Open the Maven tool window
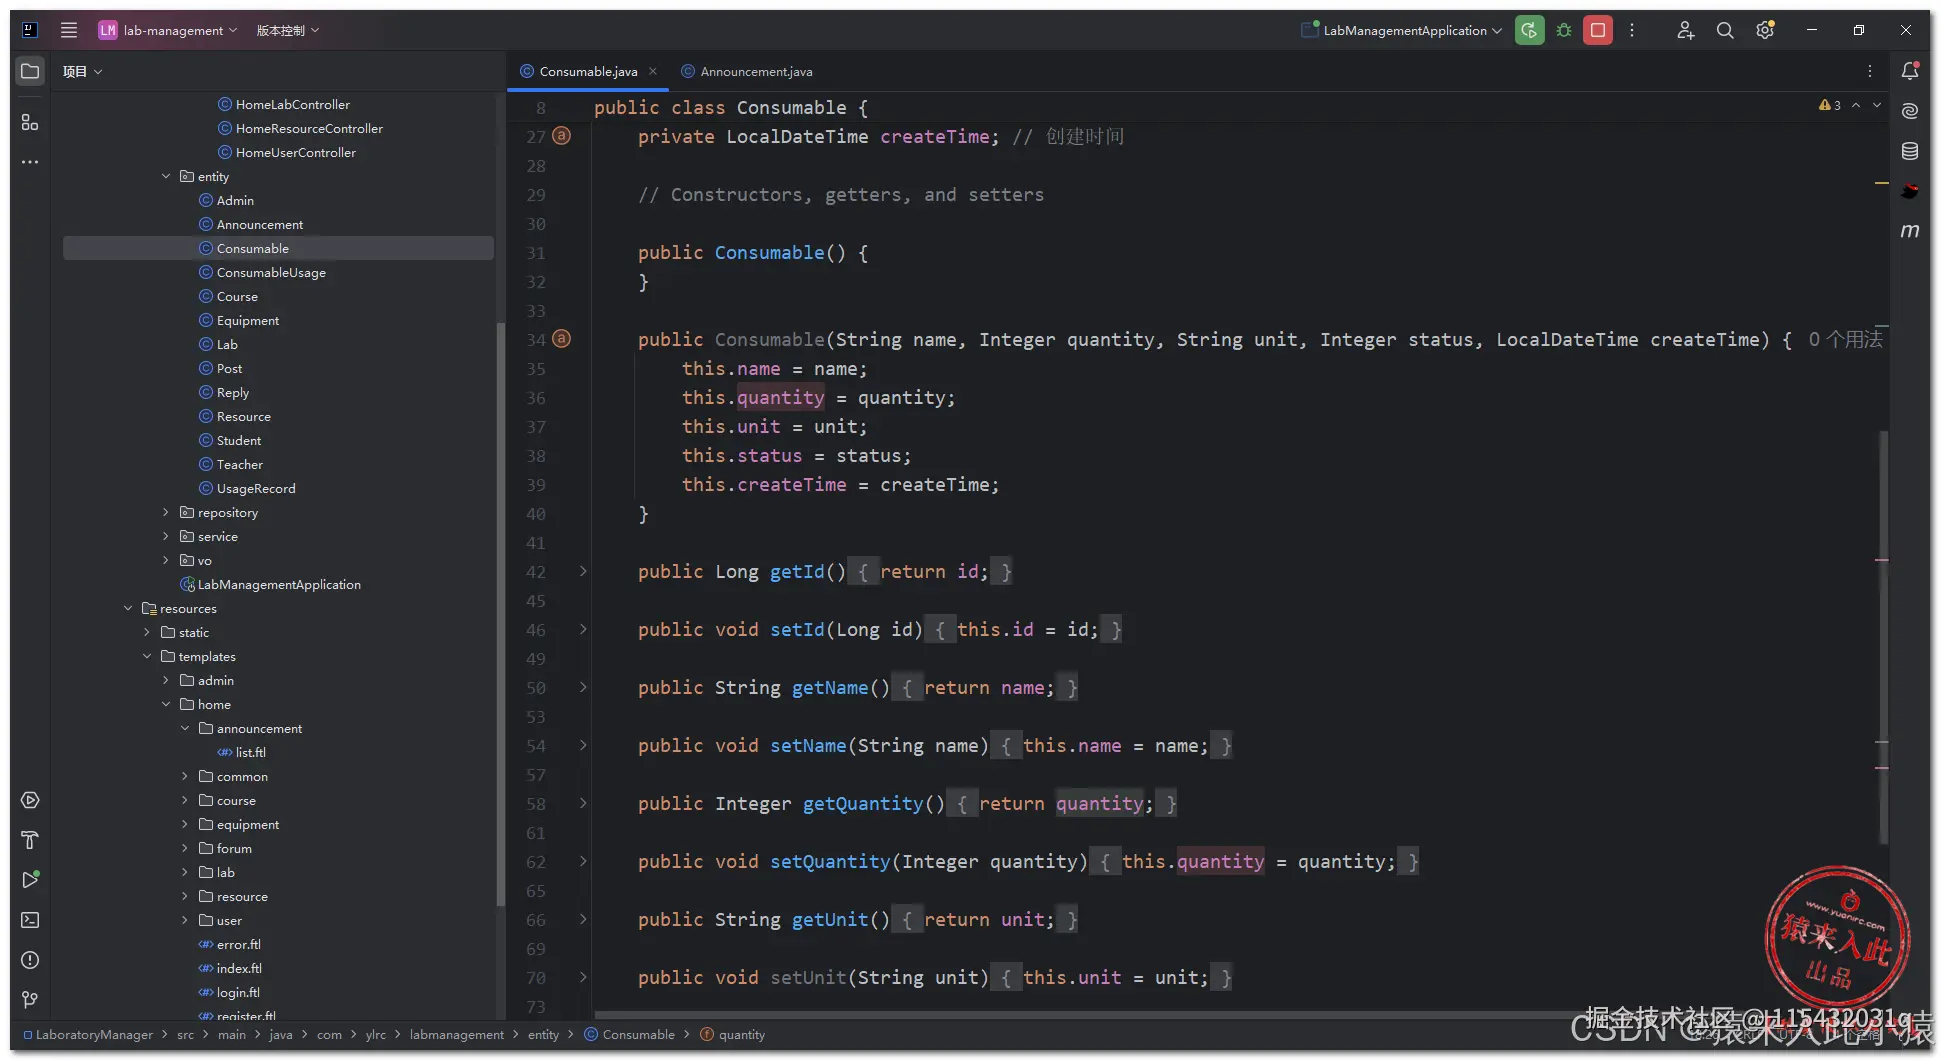This screenshot has height=1061, width=1941. pyautogui.click(x=1910, y=231)
